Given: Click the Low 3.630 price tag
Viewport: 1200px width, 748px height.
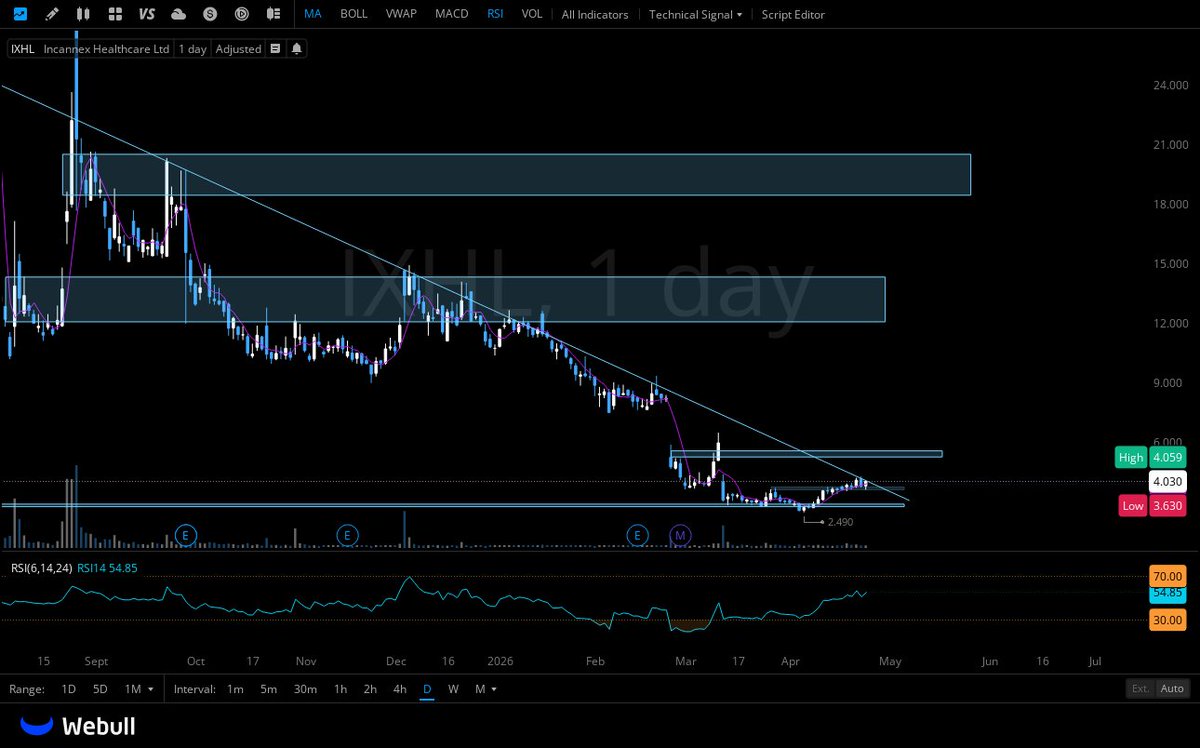Looking at the screenshot, I should 1150,506.
